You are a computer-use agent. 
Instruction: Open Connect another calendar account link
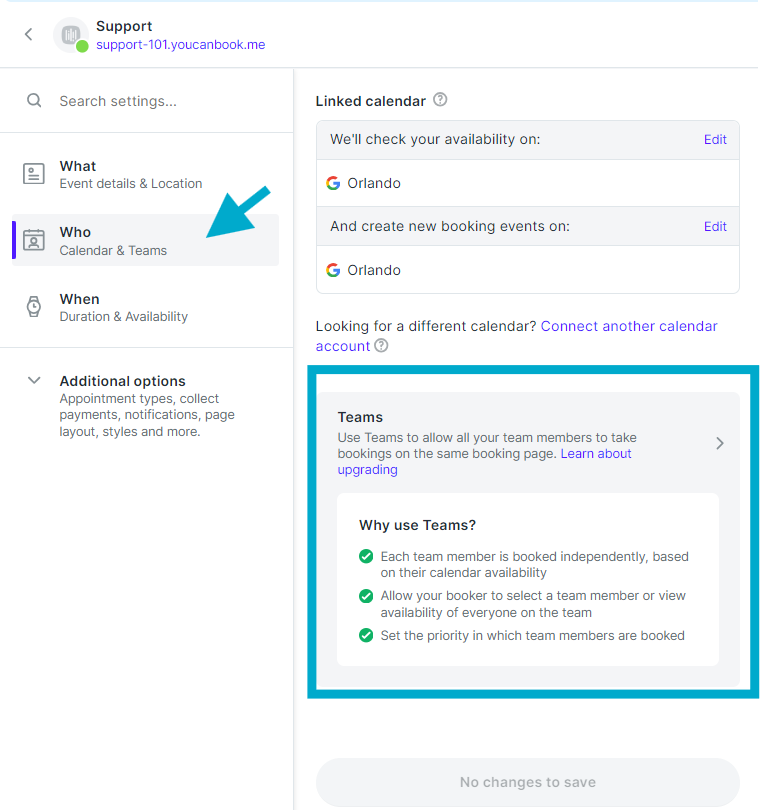517,336
